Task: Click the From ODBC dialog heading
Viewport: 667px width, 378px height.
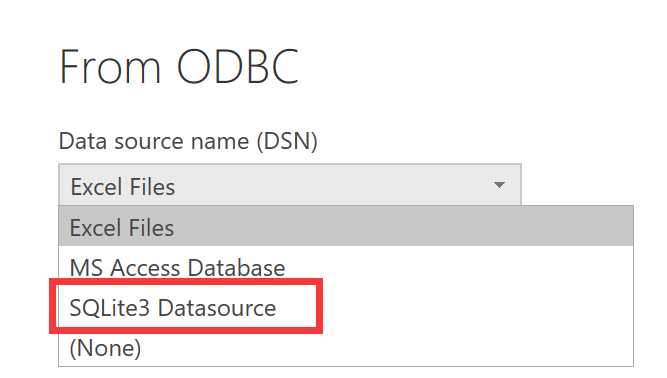Action: pos(179,66)
